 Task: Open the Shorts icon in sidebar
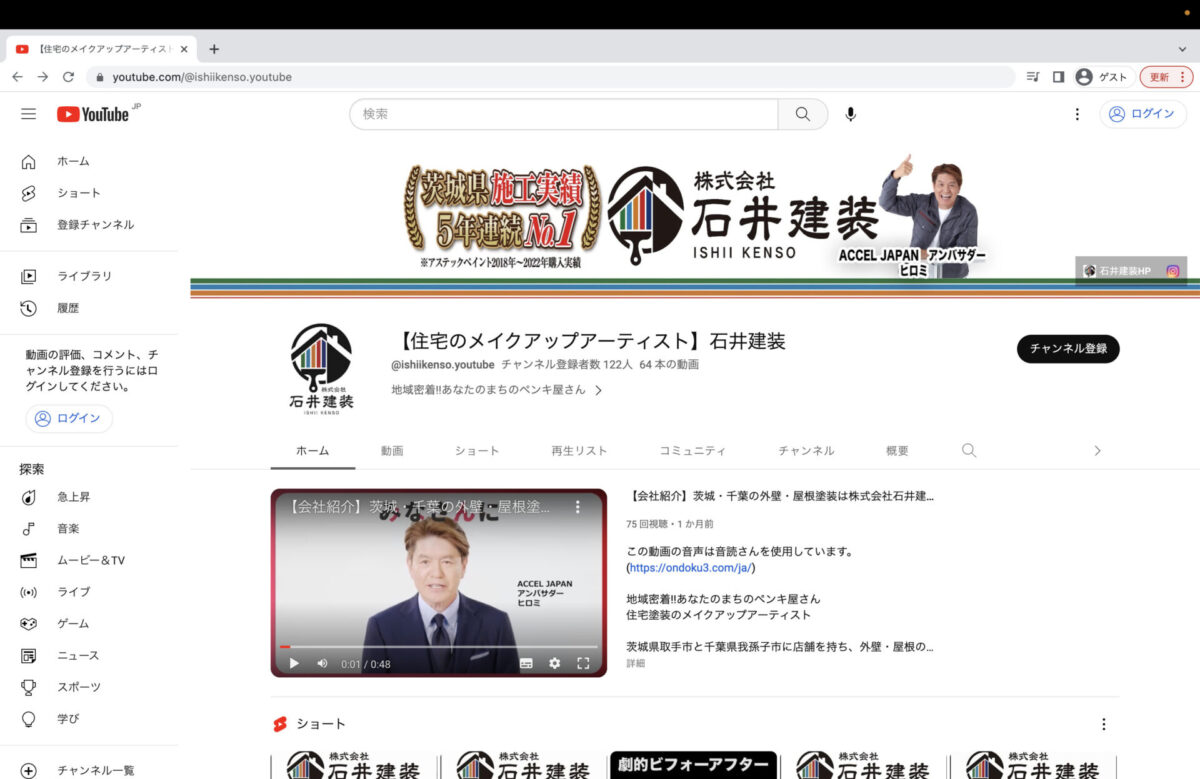click(28, 193)
